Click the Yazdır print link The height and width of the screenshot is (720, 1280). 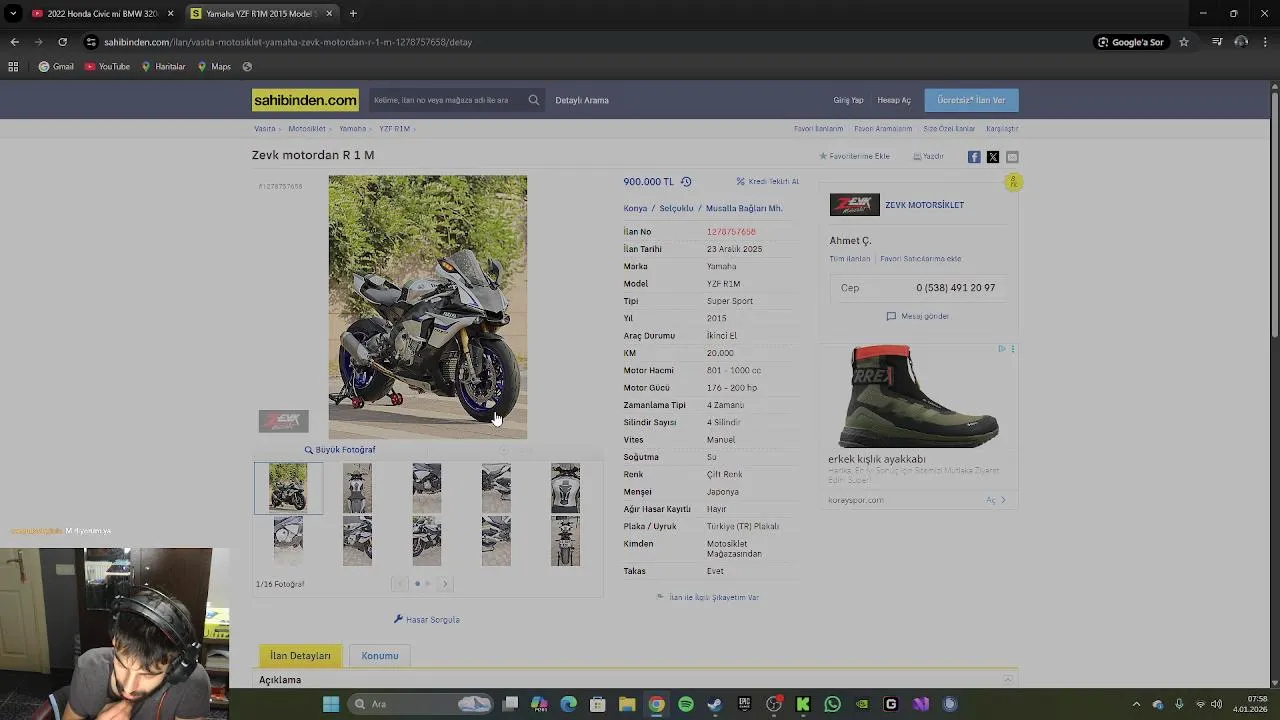928,156
